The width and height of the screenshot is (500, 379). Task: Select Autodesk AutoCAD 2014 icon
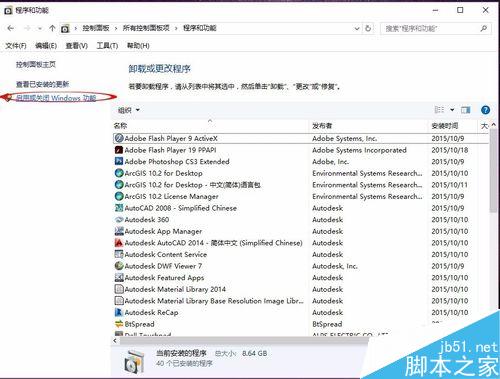[119, 243]
